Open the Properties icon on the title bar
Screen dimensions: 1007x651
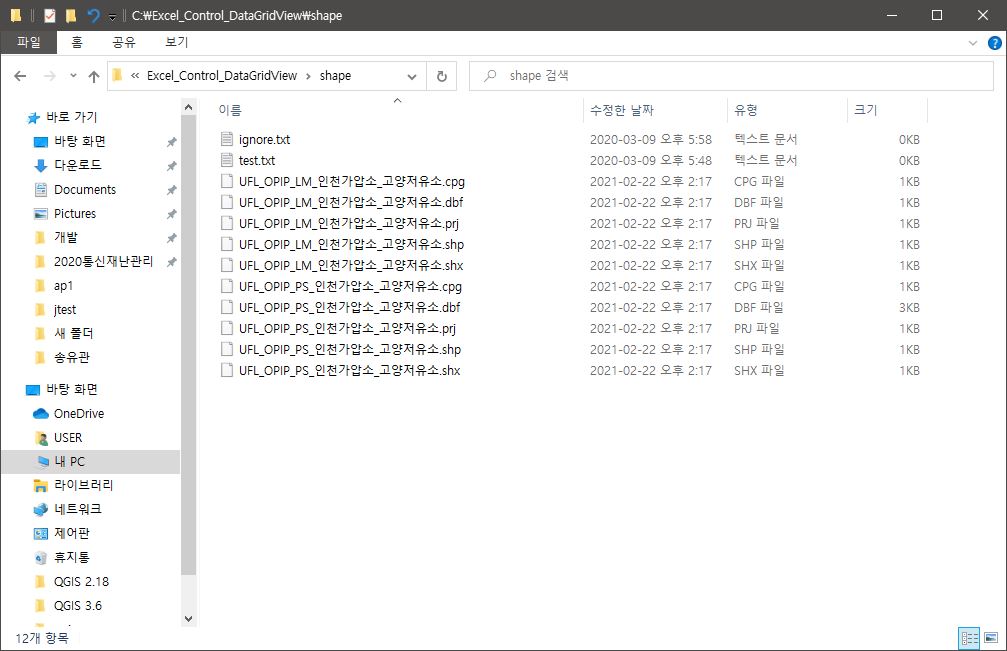pyautogui.click(x=50, y=15)
